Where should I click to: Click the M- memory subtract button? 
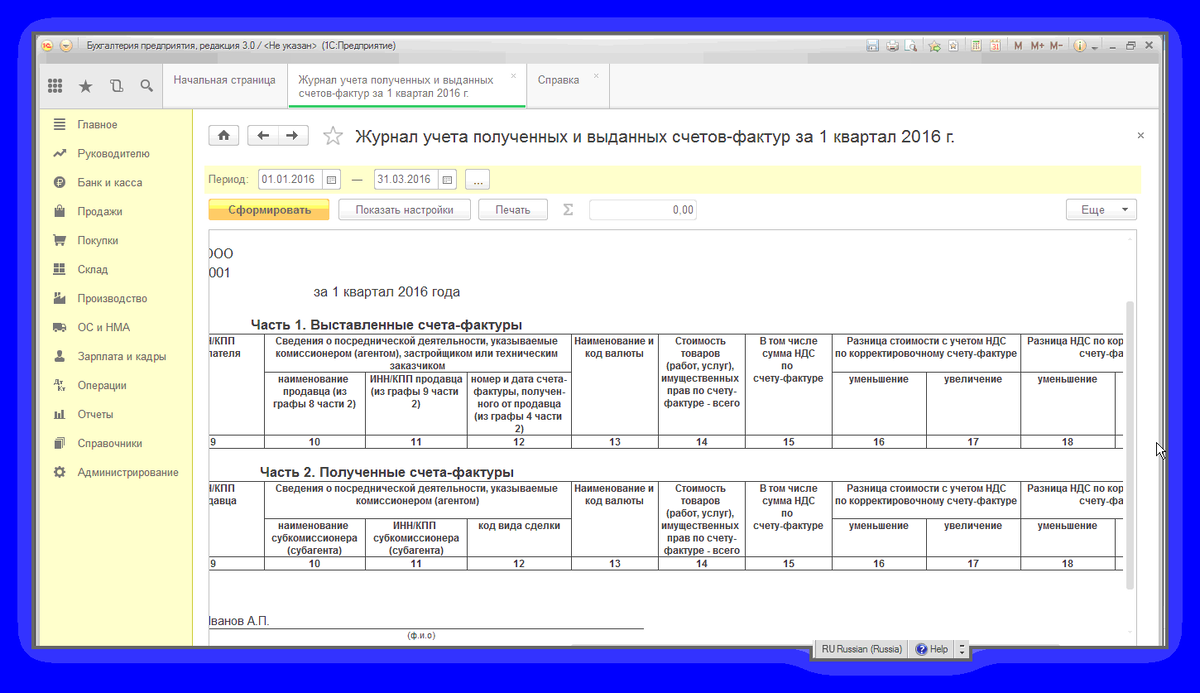click(x=1056, y=46)
